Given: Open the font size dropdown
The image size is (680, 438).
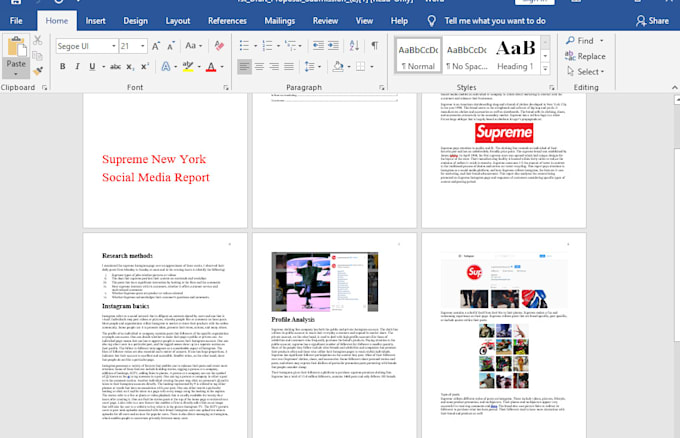Looking at the screenshot, I should tap(142, 46).
